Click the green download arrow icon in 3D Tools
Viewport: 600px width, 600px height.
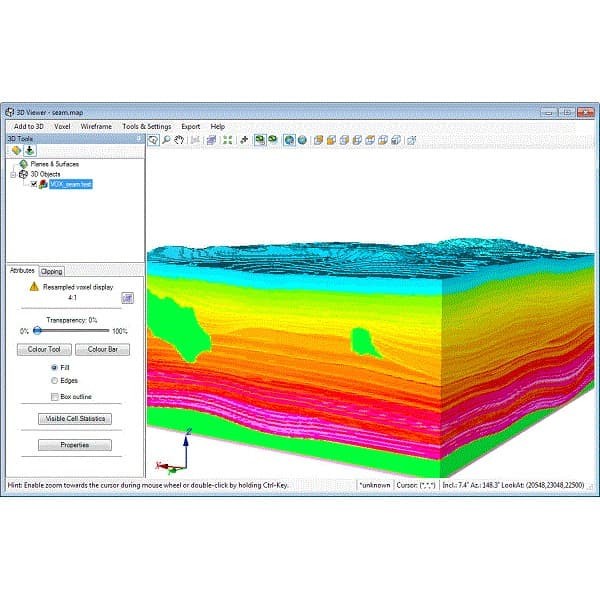tap(30, 150)
